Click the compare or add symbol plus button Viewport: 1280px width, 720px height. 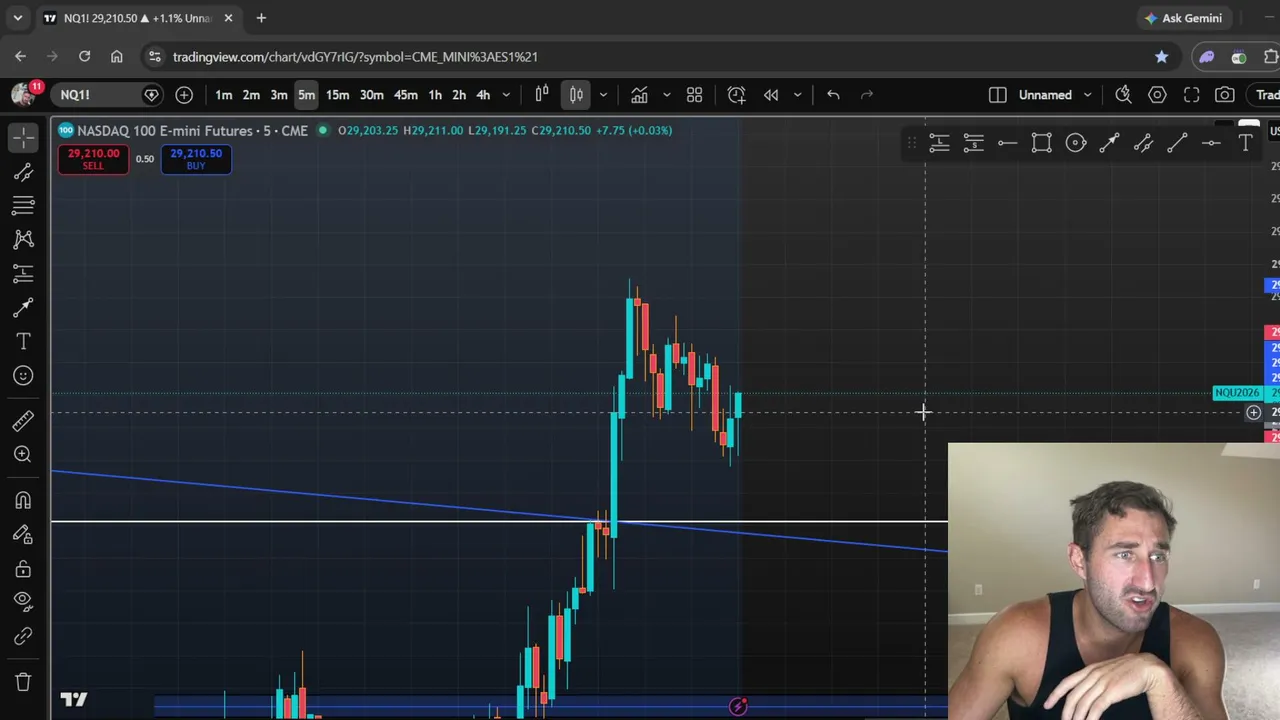pos(184,95)
